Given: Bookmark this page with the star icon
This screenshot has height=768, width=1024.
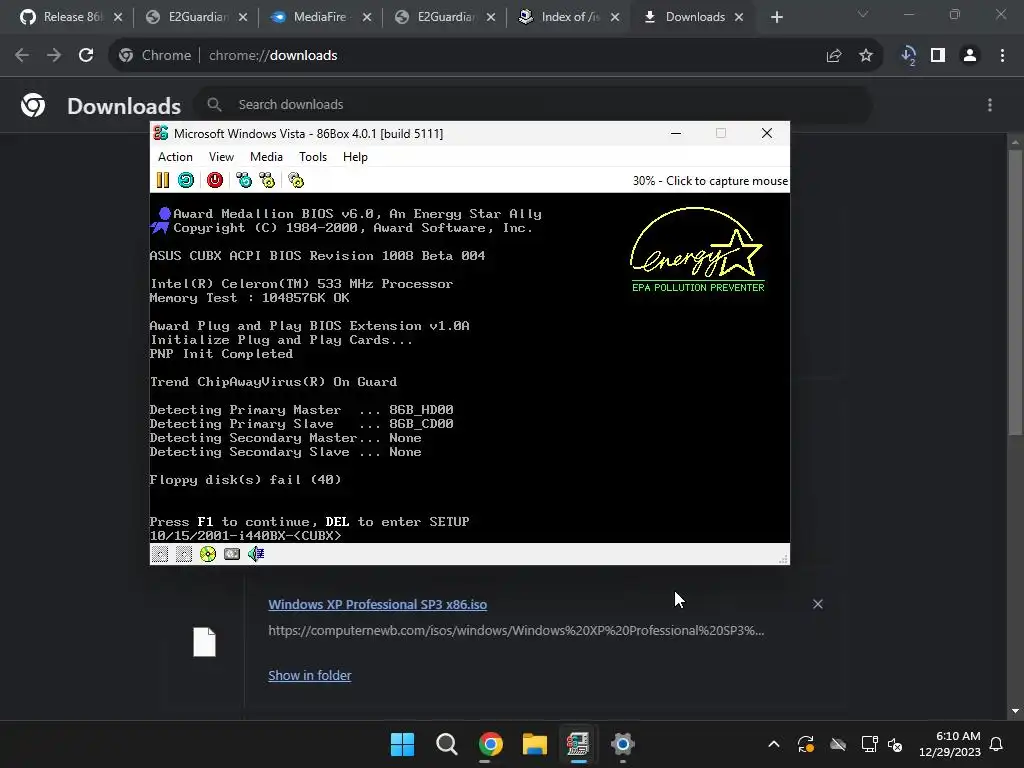Looking at the screenshot, I should pyautogui.click(x=866, y=56).
